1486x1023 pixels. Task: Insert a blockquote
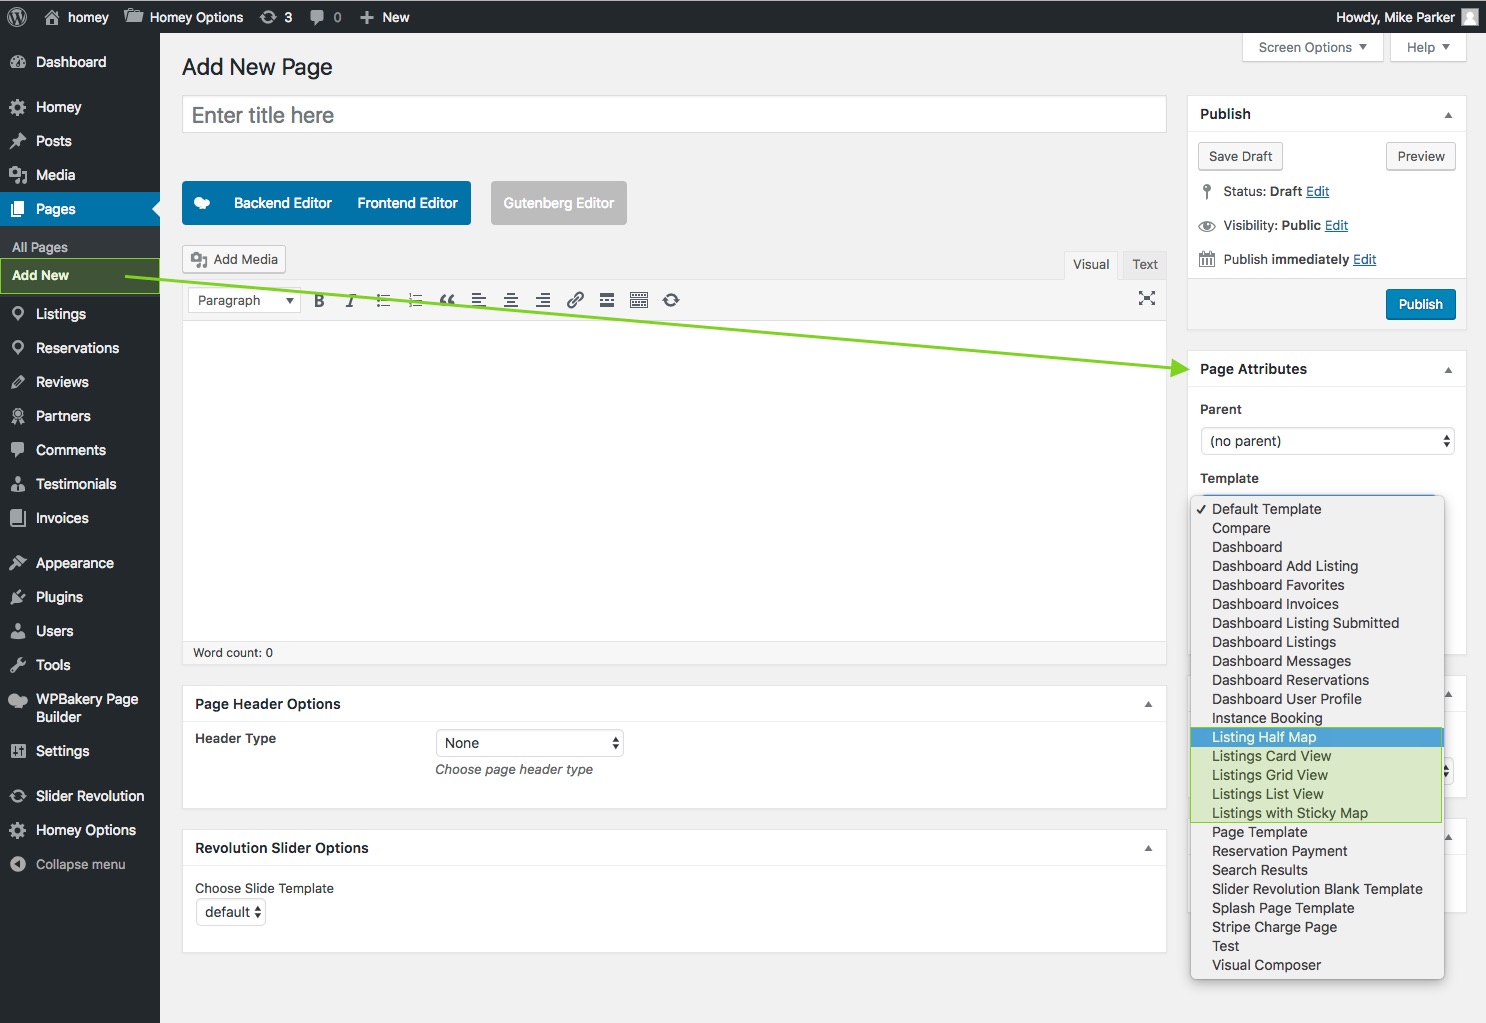pyautogui.click(x=447, y=300)
